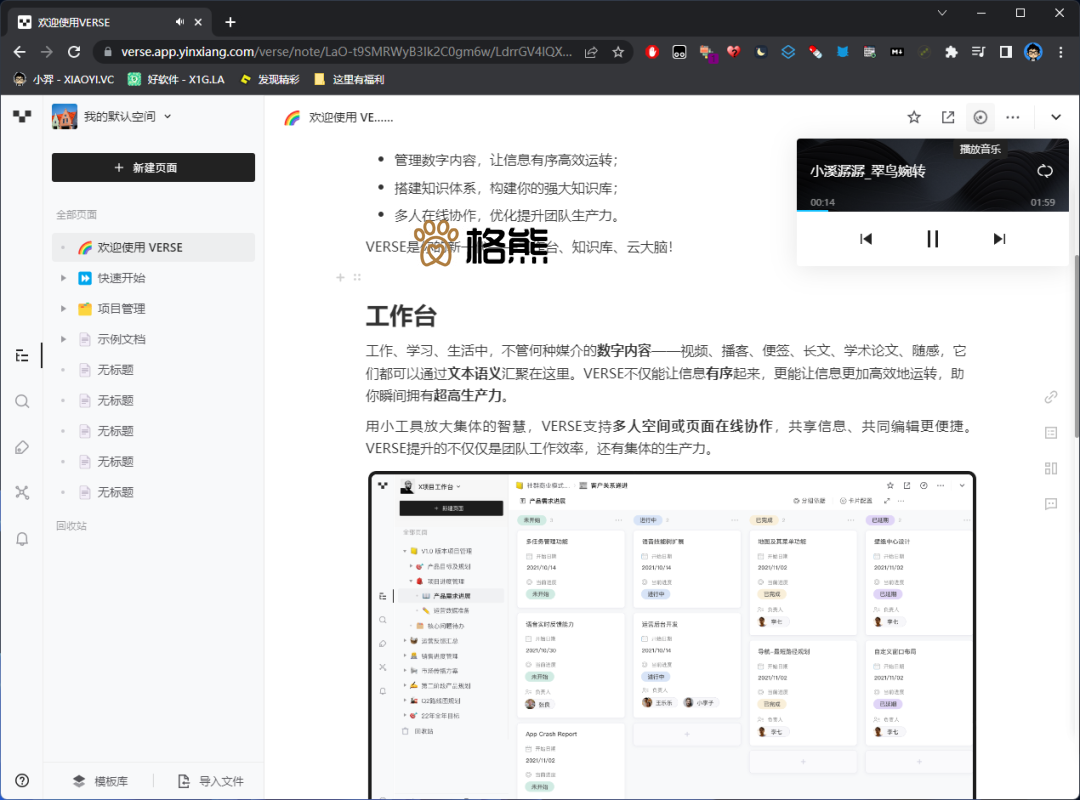Screen dimensions: 1080x800
Task: Click the embedded workbench screenshot image
Action: pos(672,635)
